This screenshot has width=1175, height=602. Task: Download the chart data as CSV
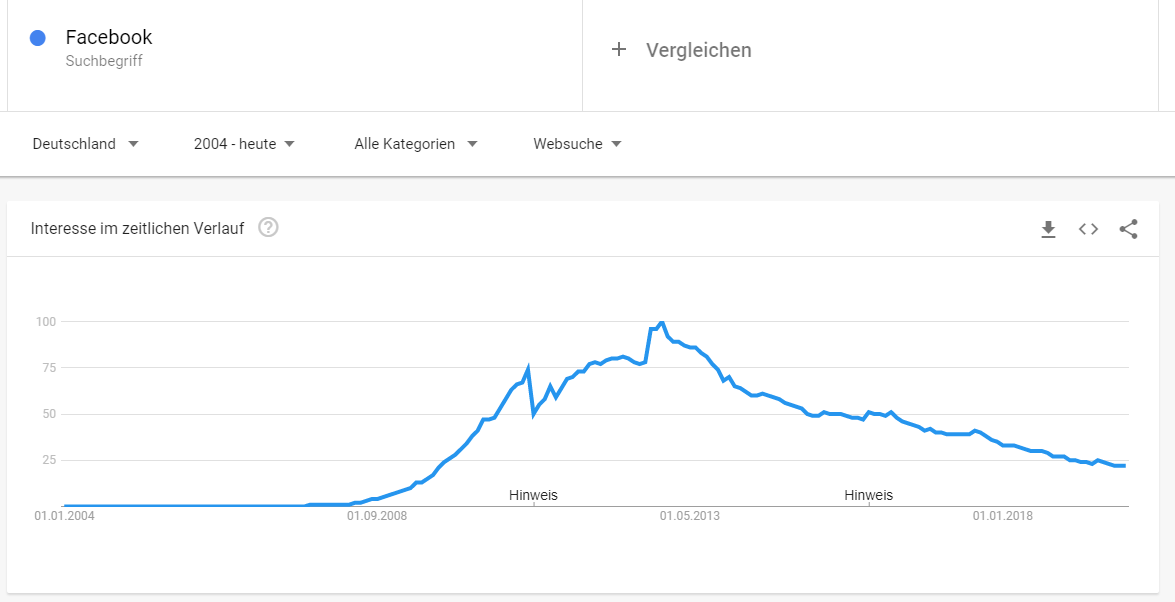(x=1048, y=229)
